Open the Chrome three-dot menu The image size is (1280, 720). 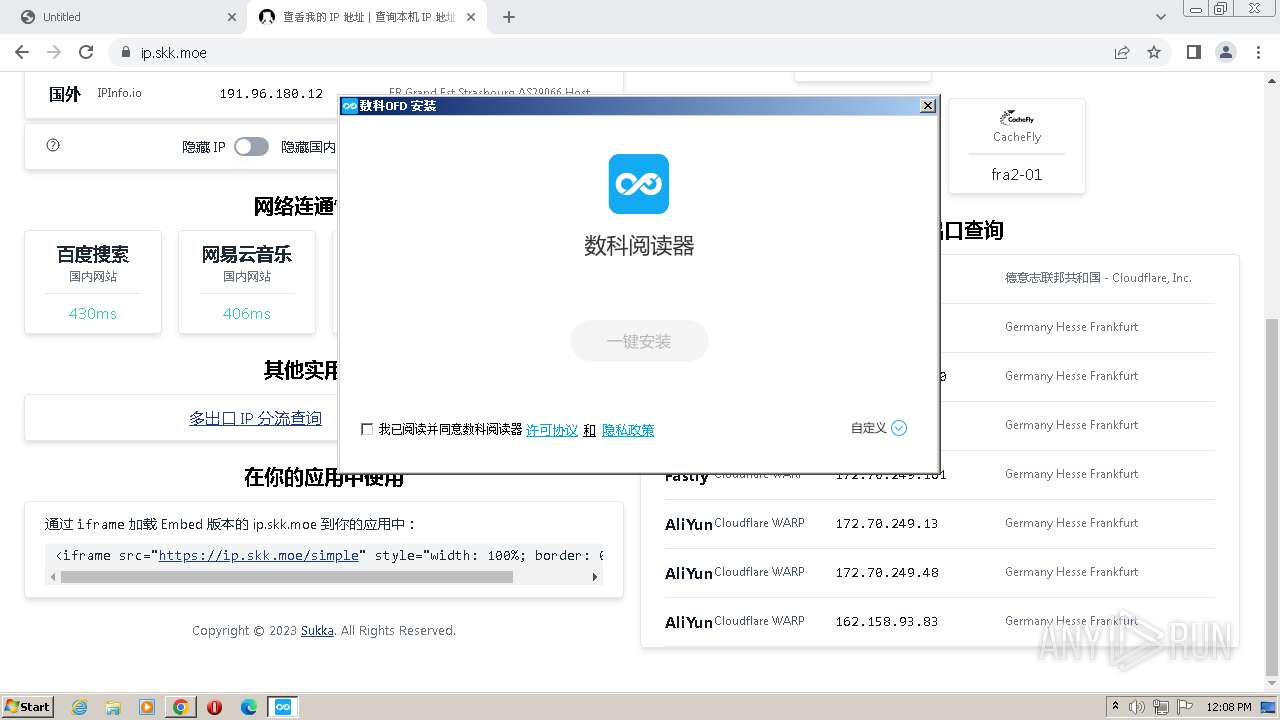(1257, 52)
